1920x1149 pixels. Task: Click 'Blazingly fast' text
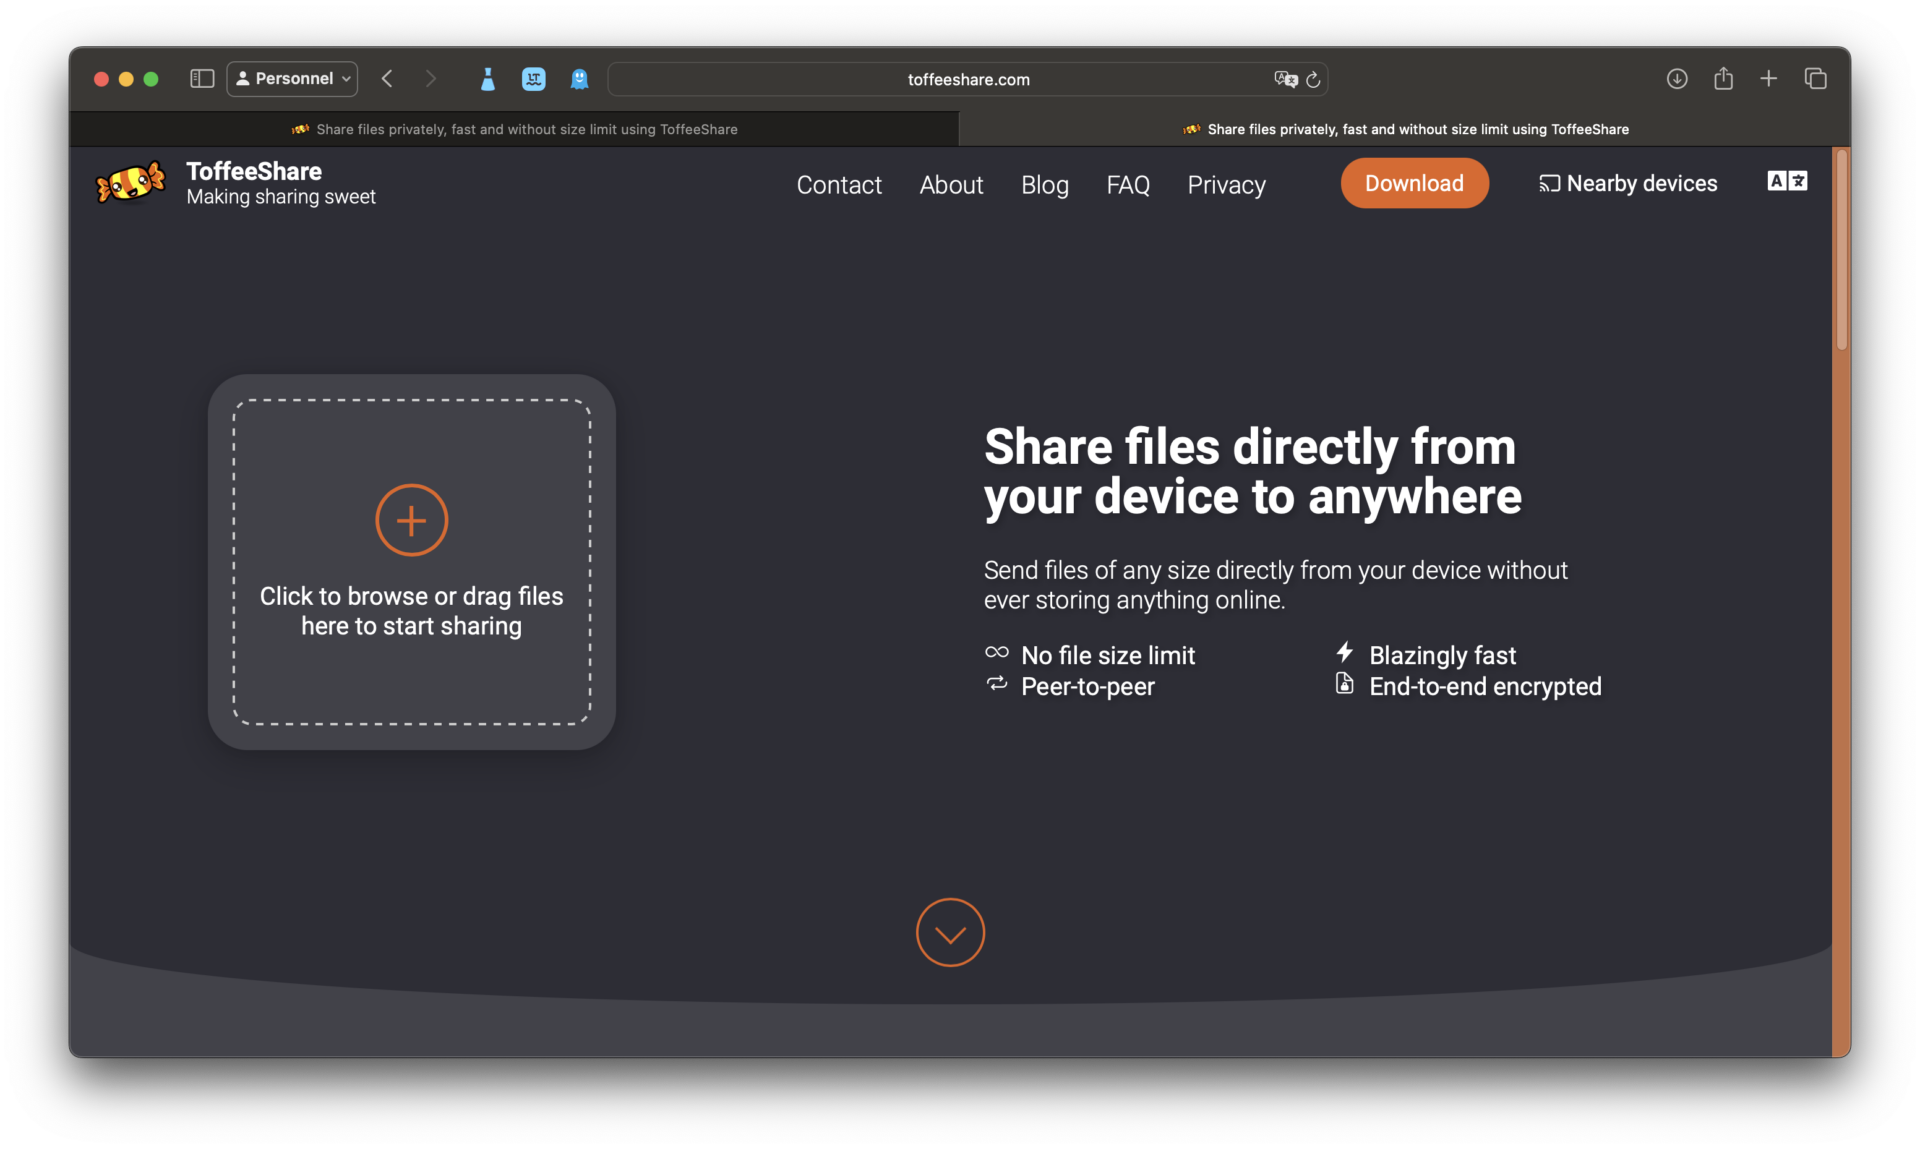pyautogui.click(x=1442, y=656)
